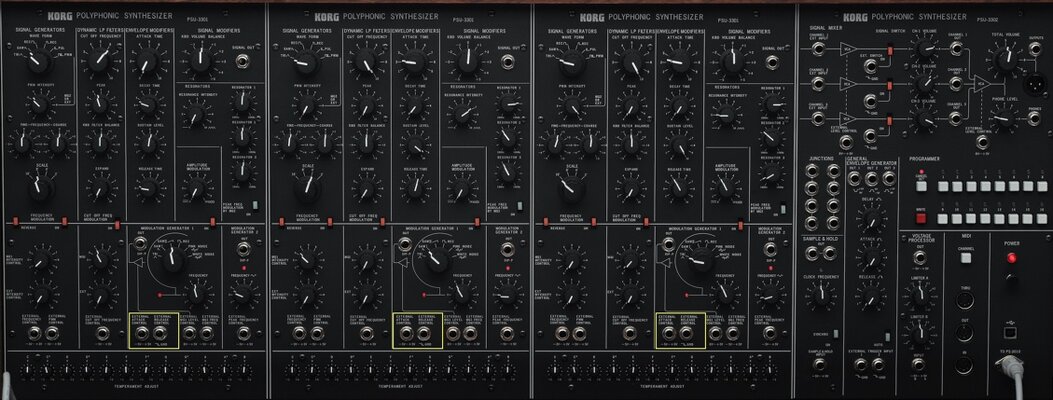
Task: Toggle the channel 1 Signal Switch
Action: coord(890,50)
